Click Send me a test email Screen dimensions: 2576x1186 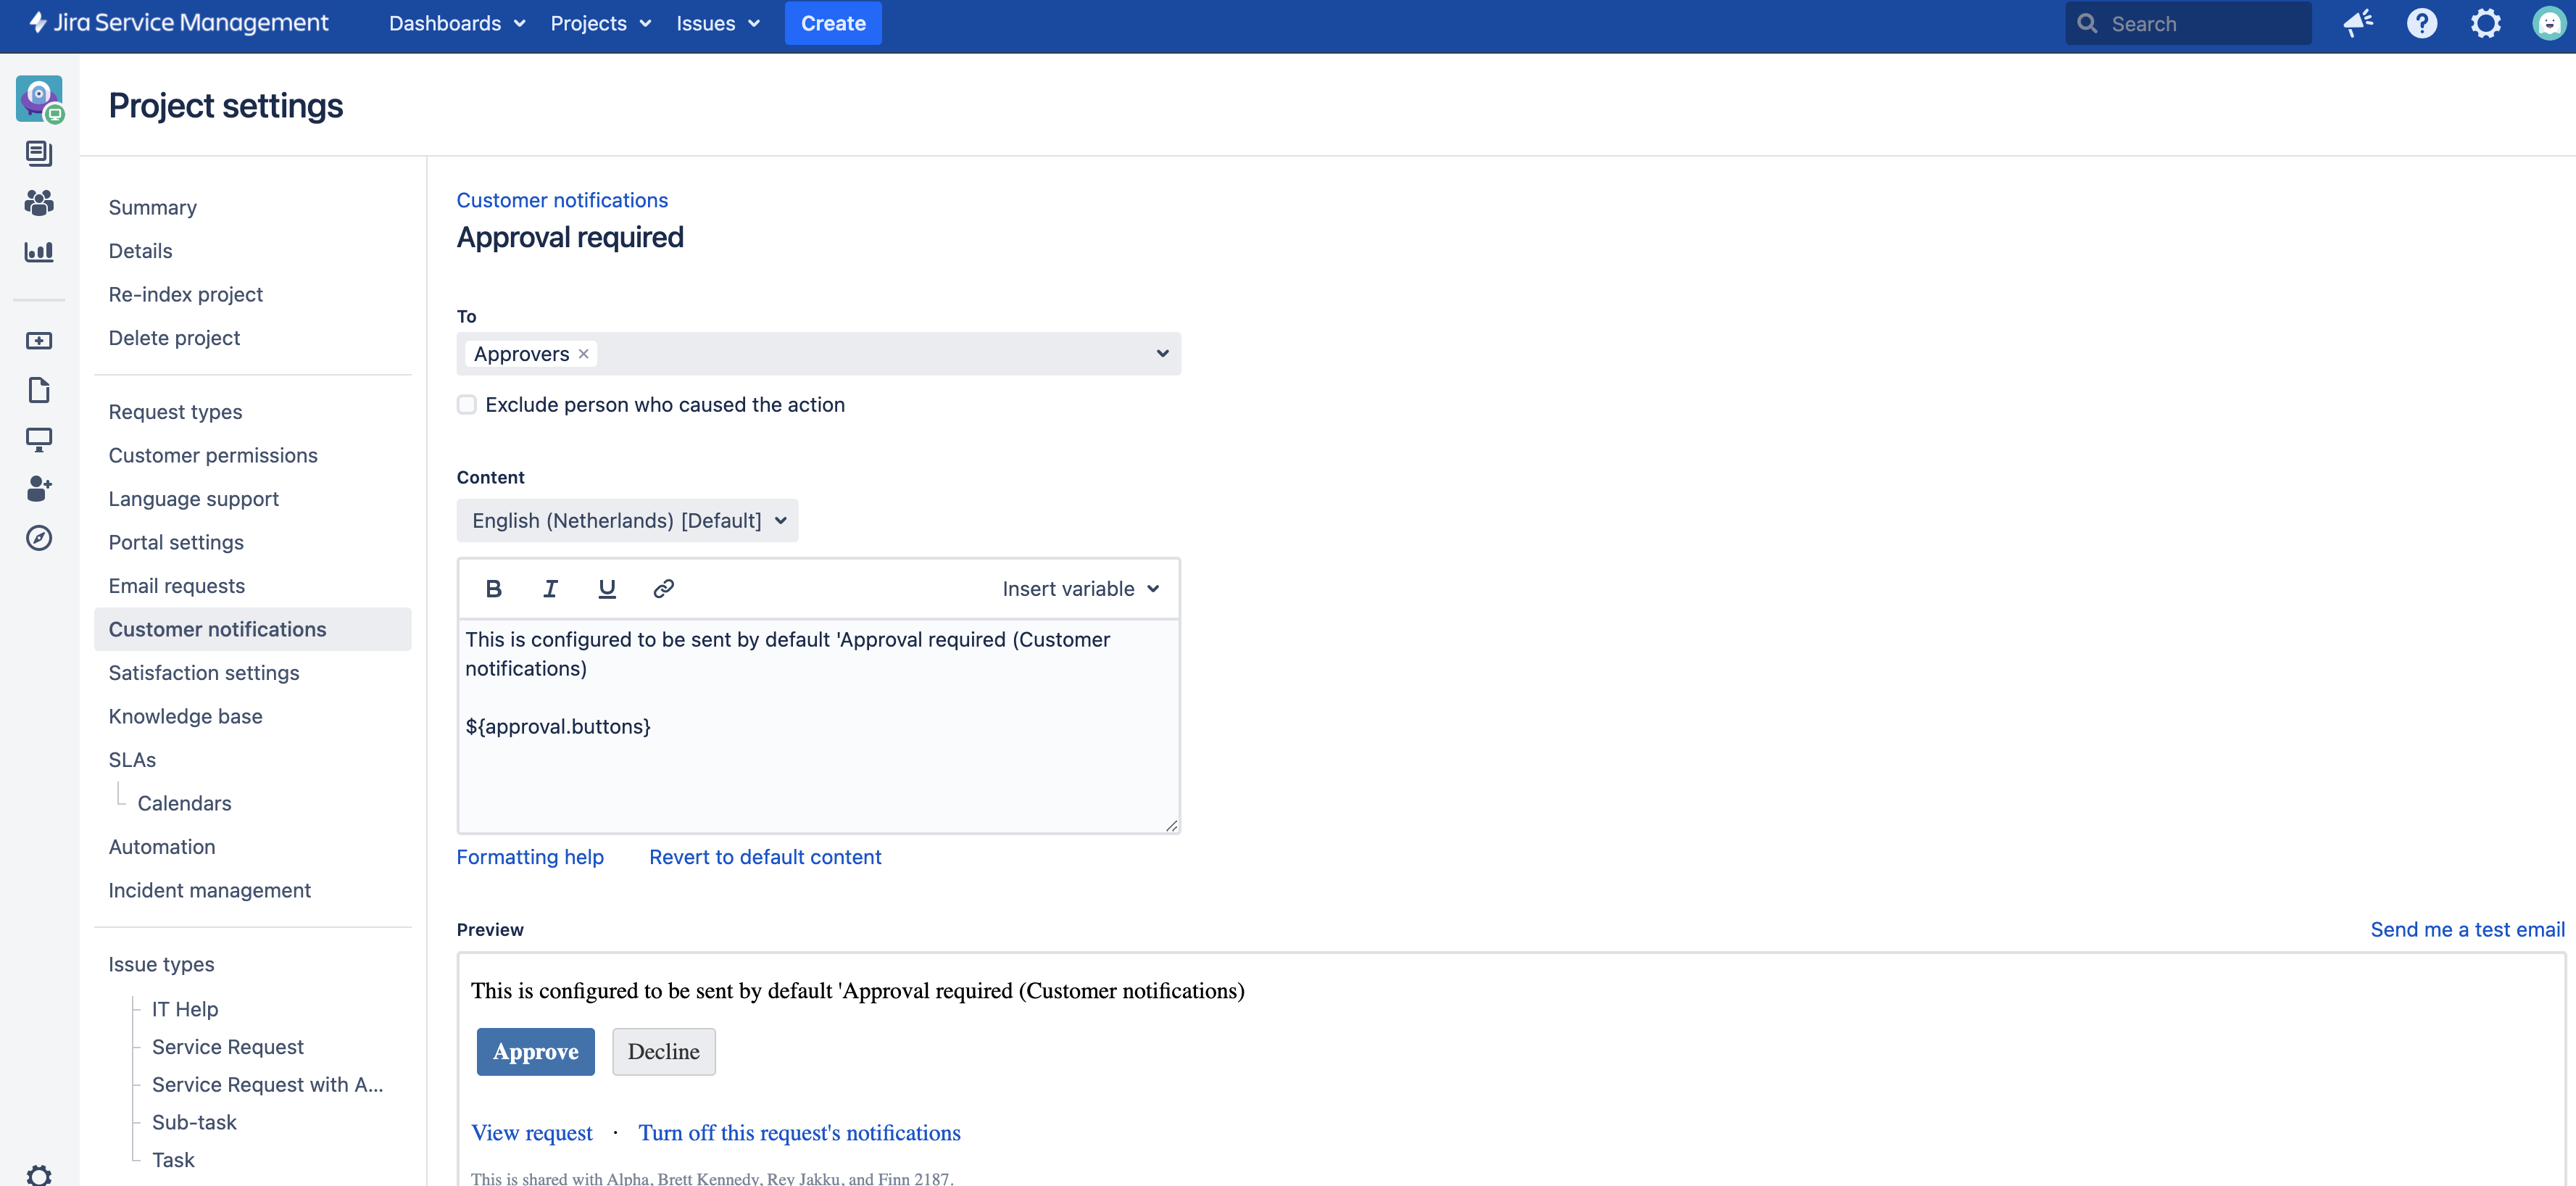(x=2467, y=929)
